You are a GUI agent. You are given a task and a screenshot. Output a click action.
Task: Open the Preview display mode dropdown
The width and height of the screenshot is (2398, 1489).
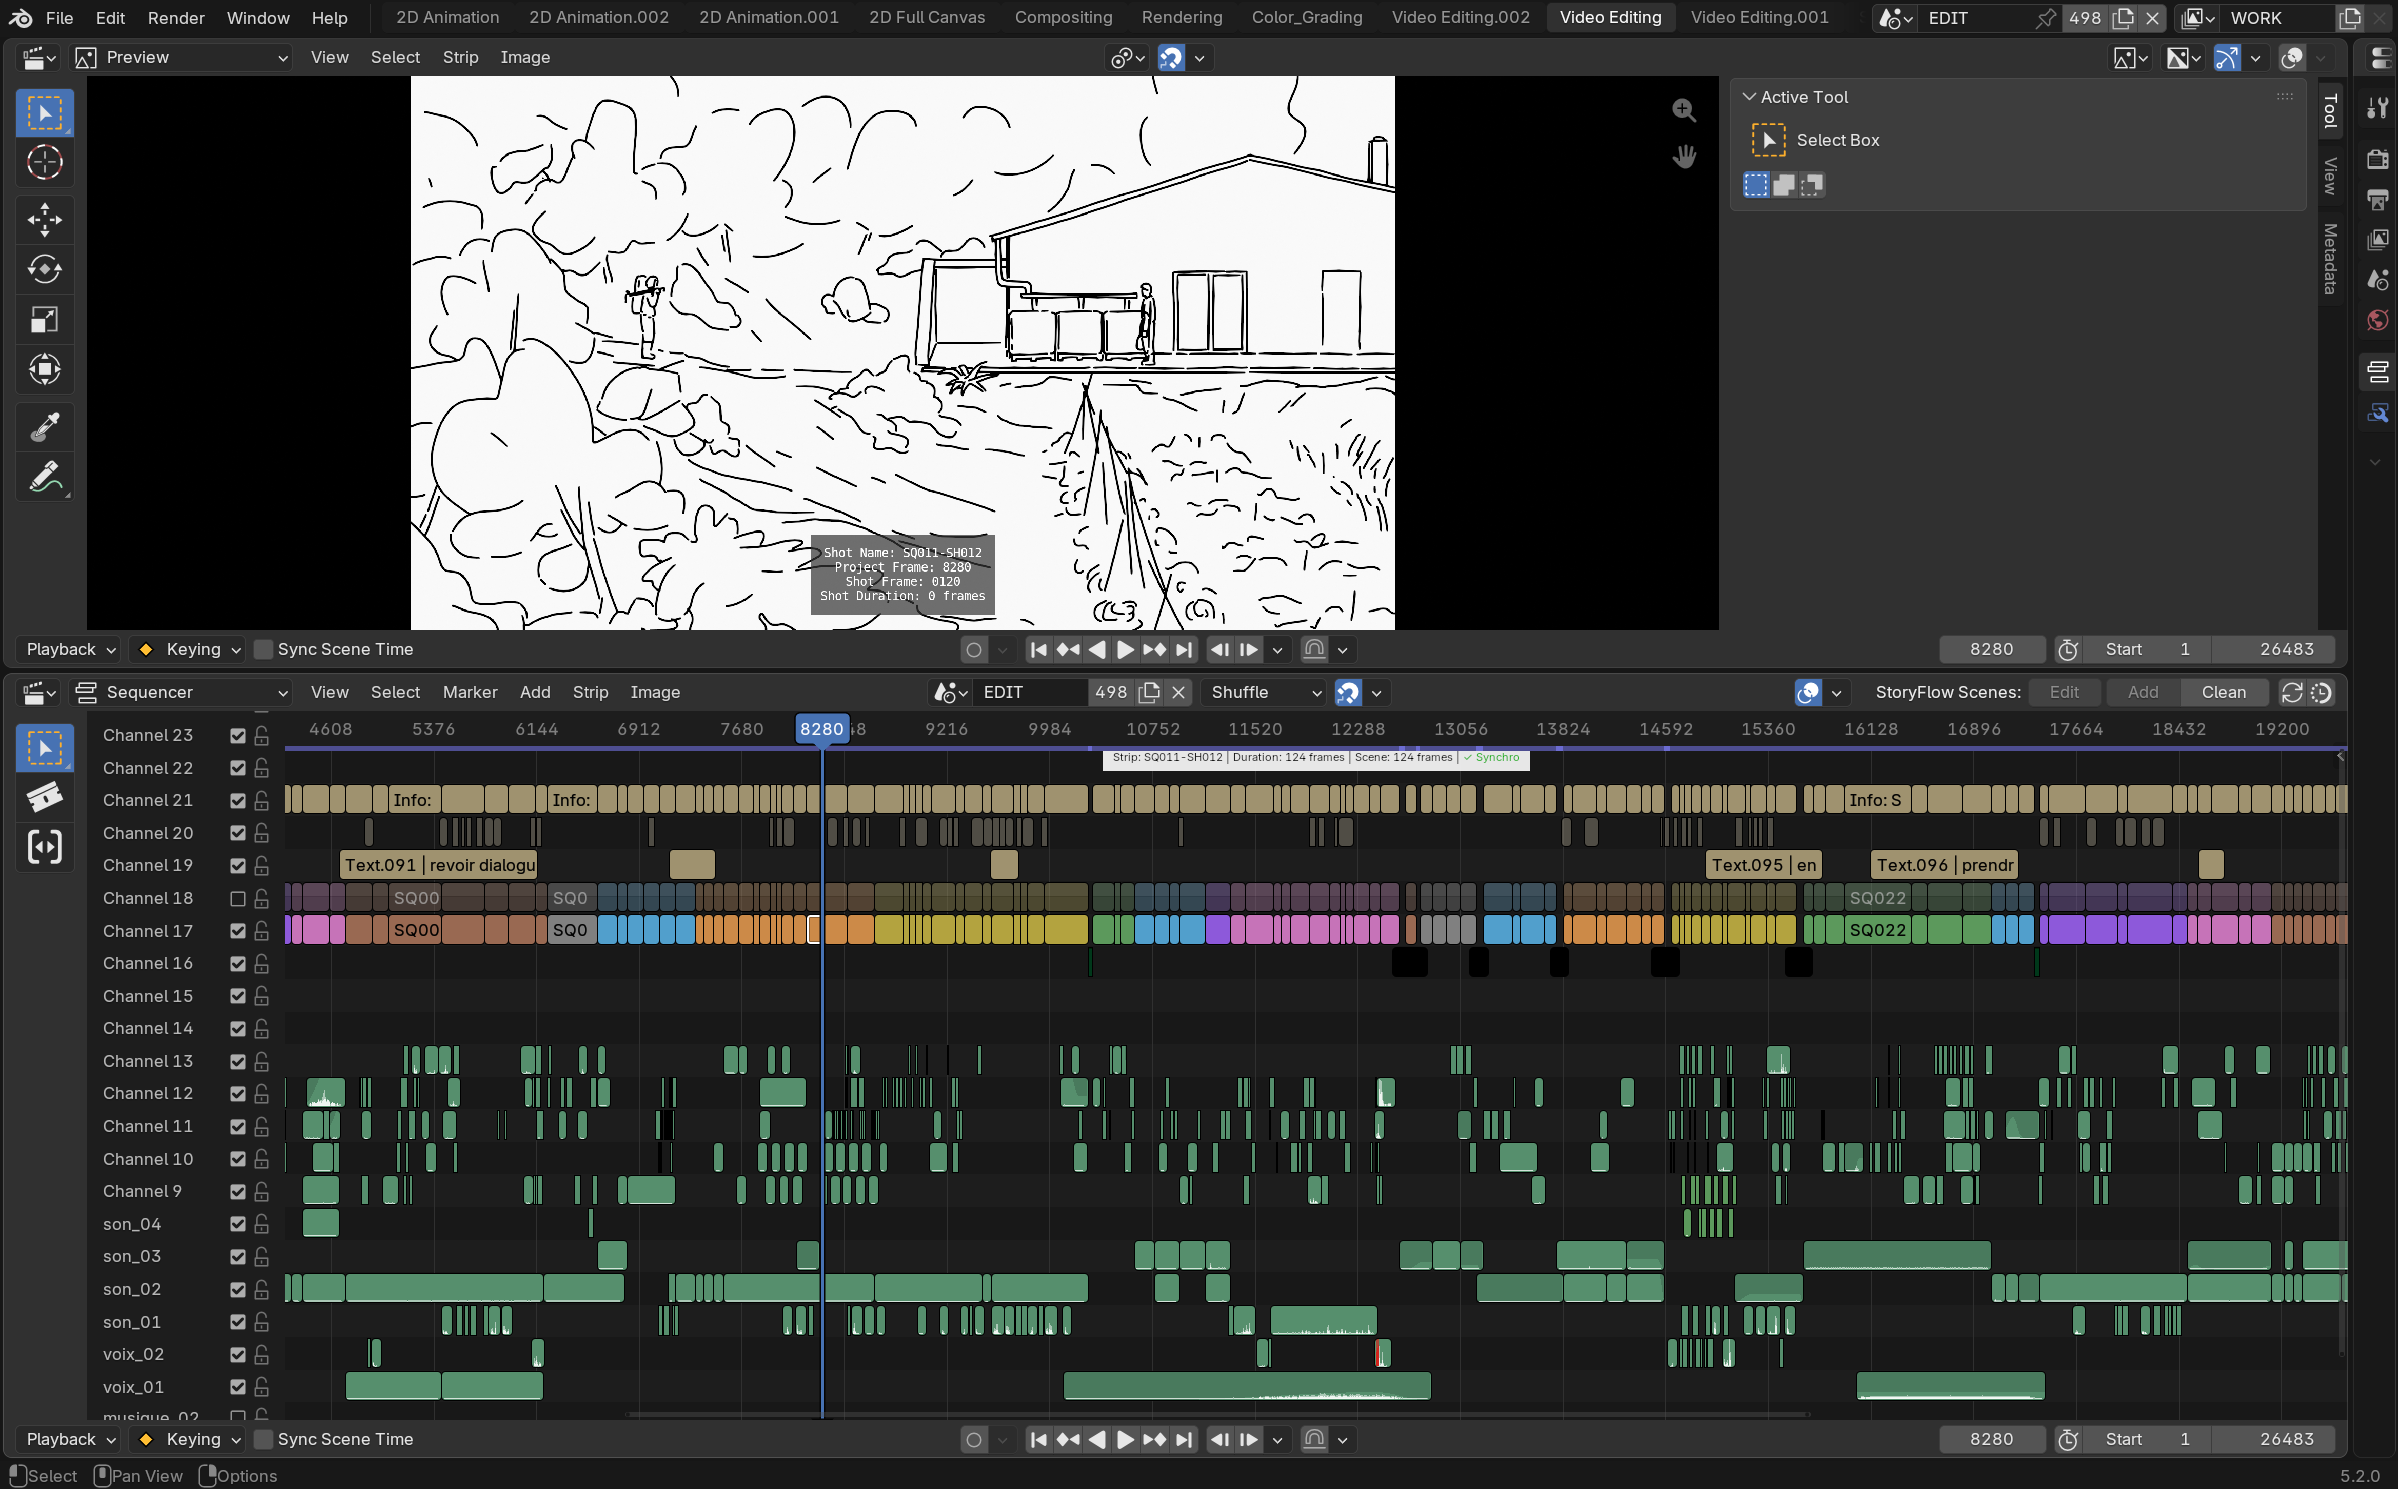182,58
